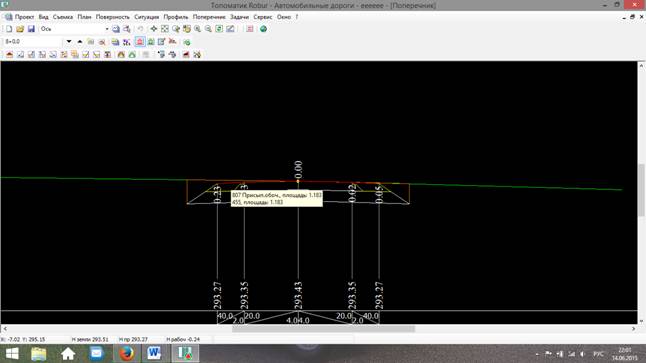Save with the blue floppy disk icon

click(x=31, y=29)
